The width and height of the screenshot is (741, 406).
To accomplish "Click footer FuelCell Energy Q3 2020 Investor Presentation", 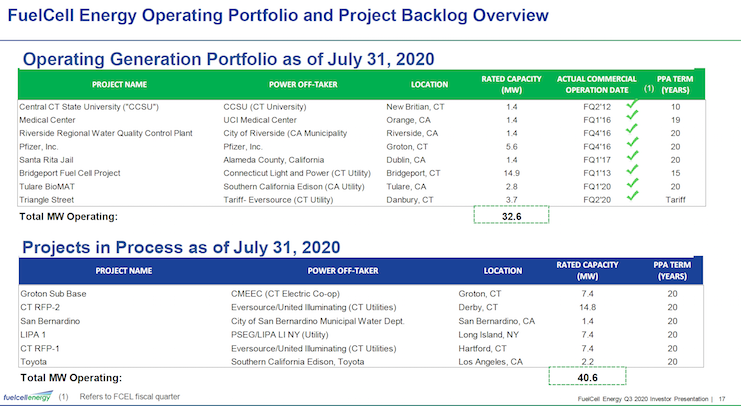I will pos(643,399).
